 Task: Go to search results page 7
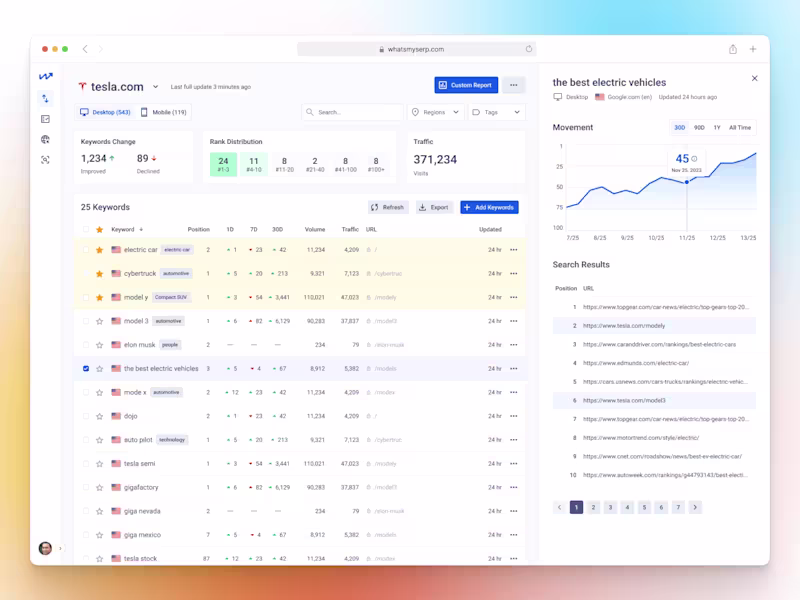click(678, 507)
